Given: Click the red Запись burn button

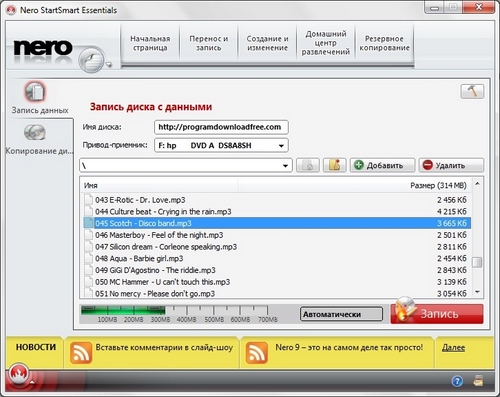Looking at the screenshot, I should pyautogui.click(x=437, y=313).
